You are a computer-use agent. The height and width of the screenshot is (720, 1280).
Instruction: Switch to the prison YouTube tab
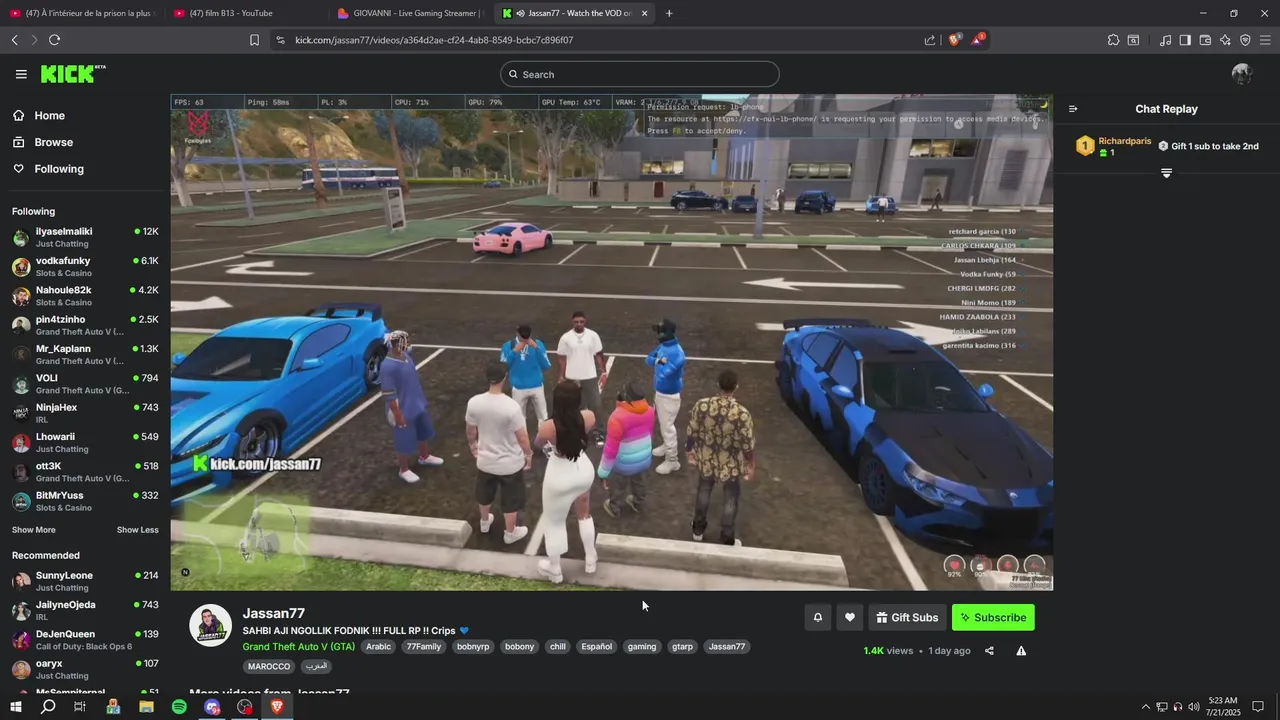pos(82,13)
